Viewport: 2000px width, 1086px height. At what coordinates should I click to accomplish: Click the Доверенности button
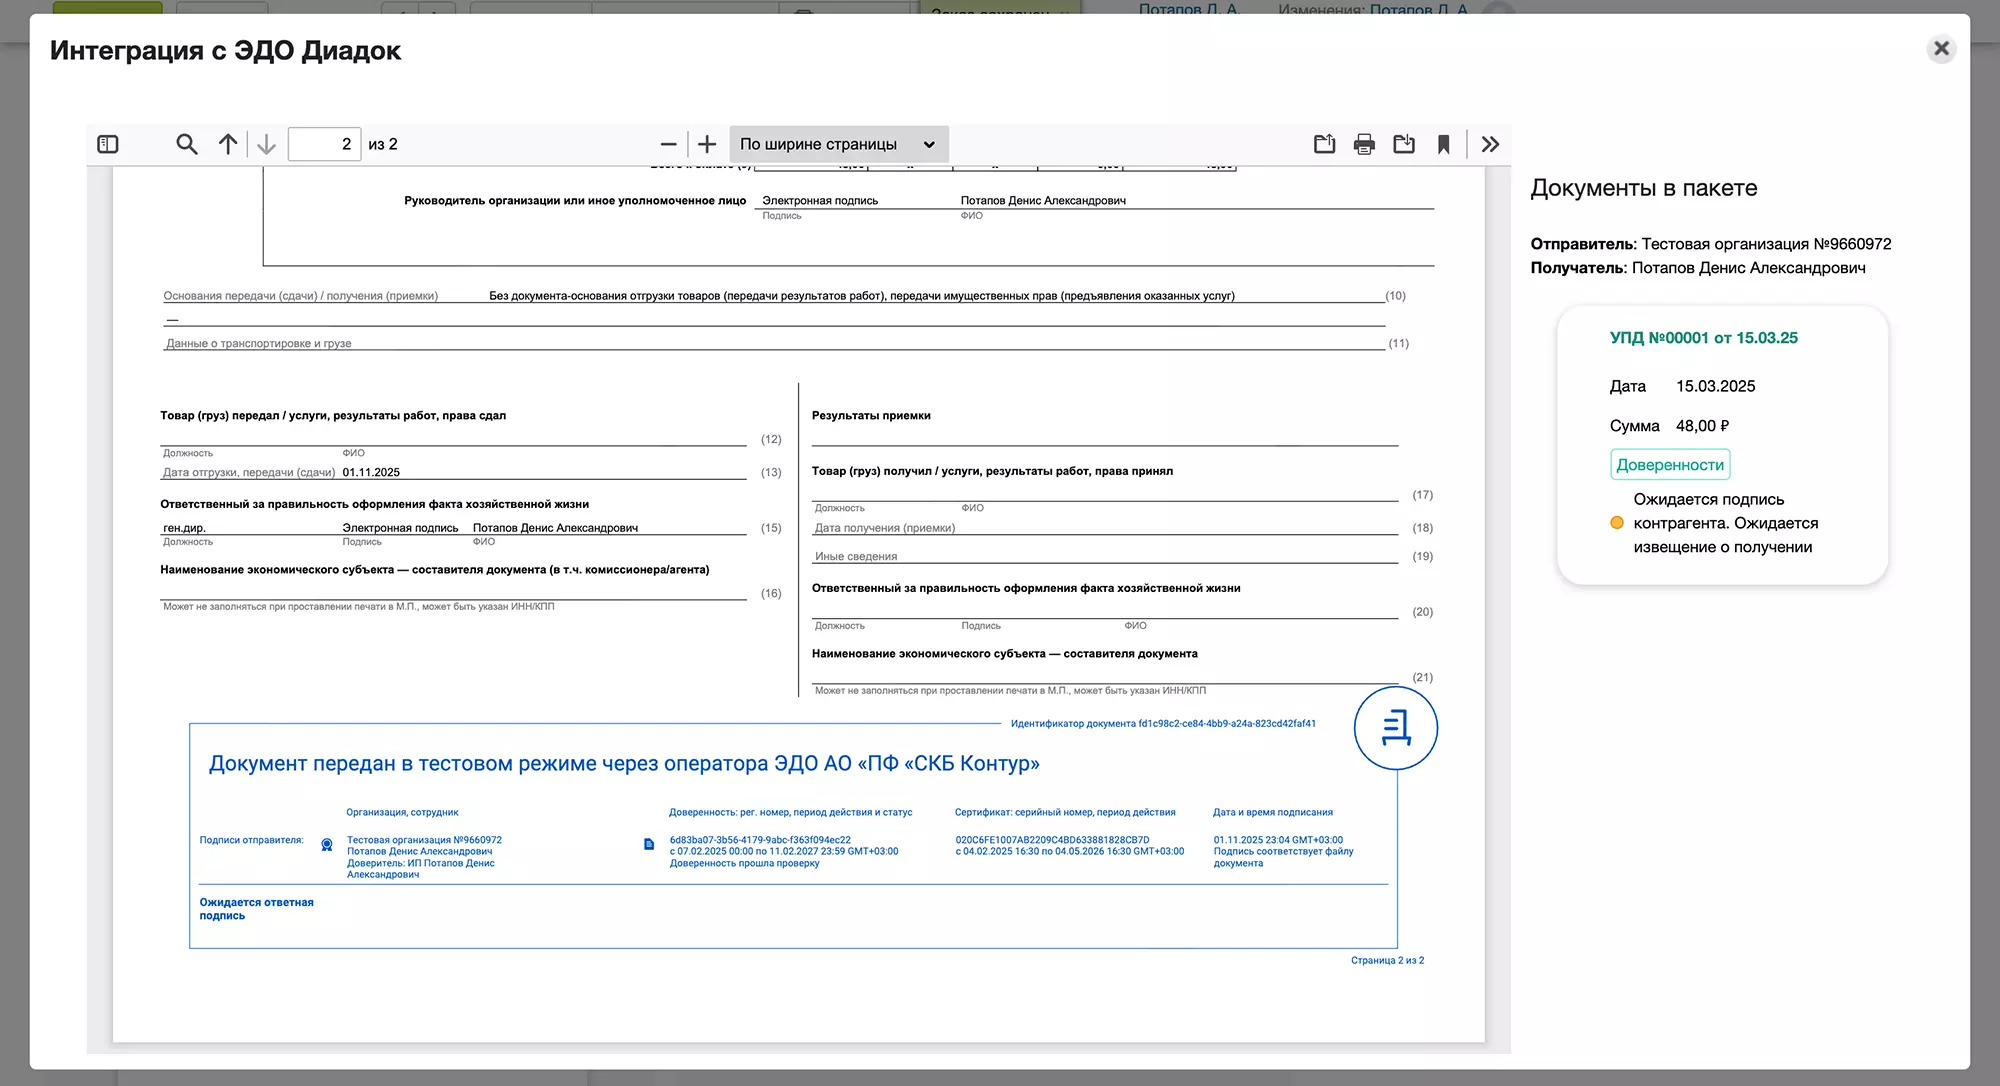coord(1670,465)
